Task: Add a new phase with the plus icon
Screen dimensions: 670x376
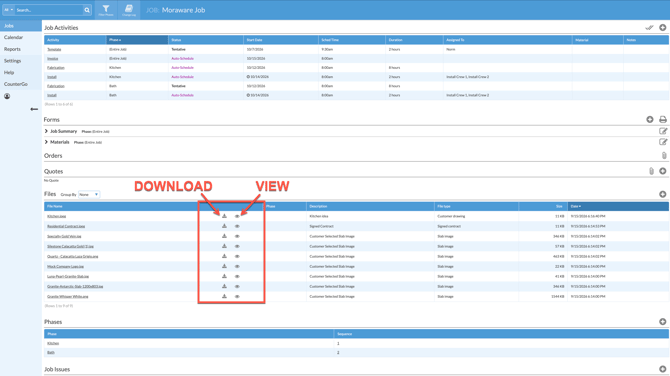Action: pos(662,321)
